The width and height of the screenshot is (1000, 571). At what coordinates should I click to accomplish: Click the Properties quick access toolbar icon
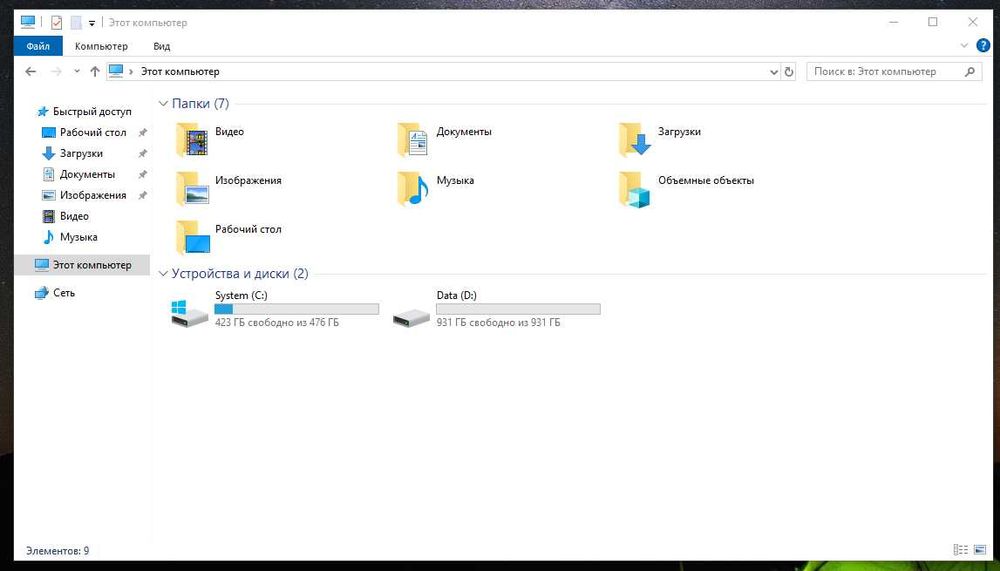(x=56, y=22)
